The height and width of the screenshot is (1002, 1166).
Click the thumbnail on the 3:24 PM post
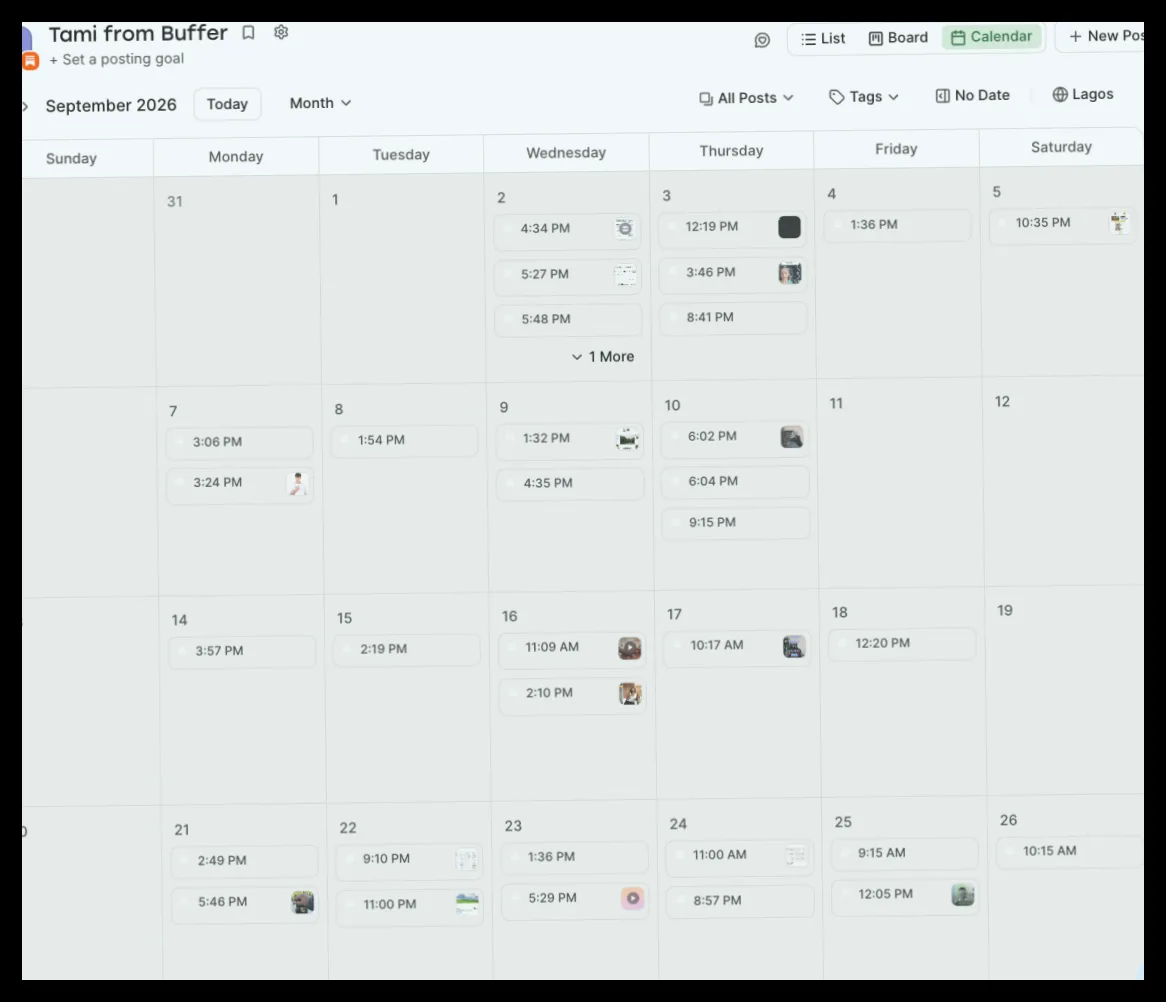(x=297, y=484)
